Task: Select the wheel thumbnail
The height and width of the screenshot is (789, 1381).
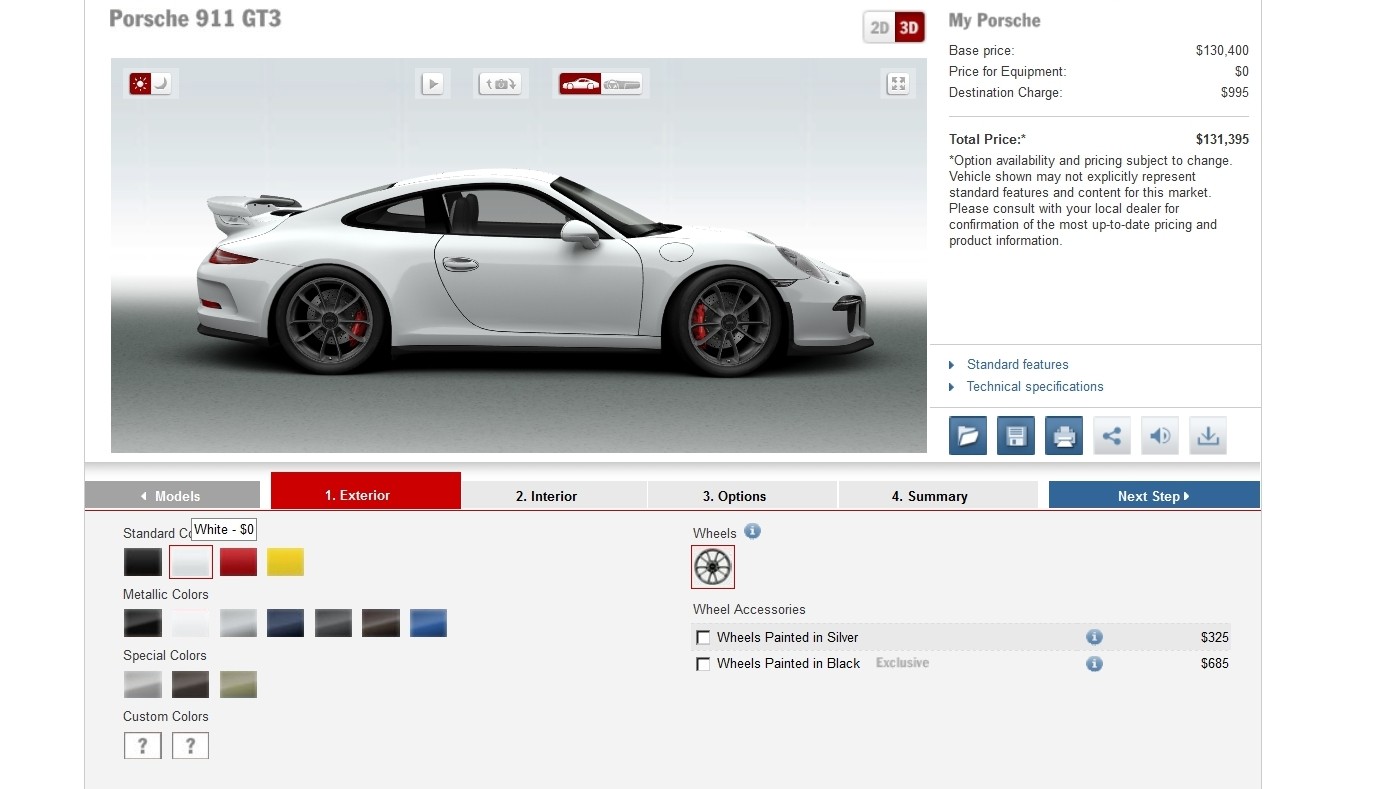Action: tap(713, 567)
